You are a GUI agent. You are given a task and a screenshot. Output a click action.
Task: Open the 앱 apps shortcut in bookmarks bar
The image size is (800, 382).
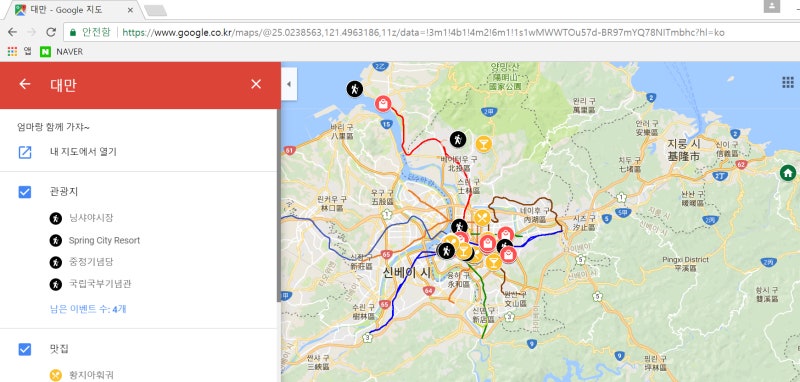point(19,52)
